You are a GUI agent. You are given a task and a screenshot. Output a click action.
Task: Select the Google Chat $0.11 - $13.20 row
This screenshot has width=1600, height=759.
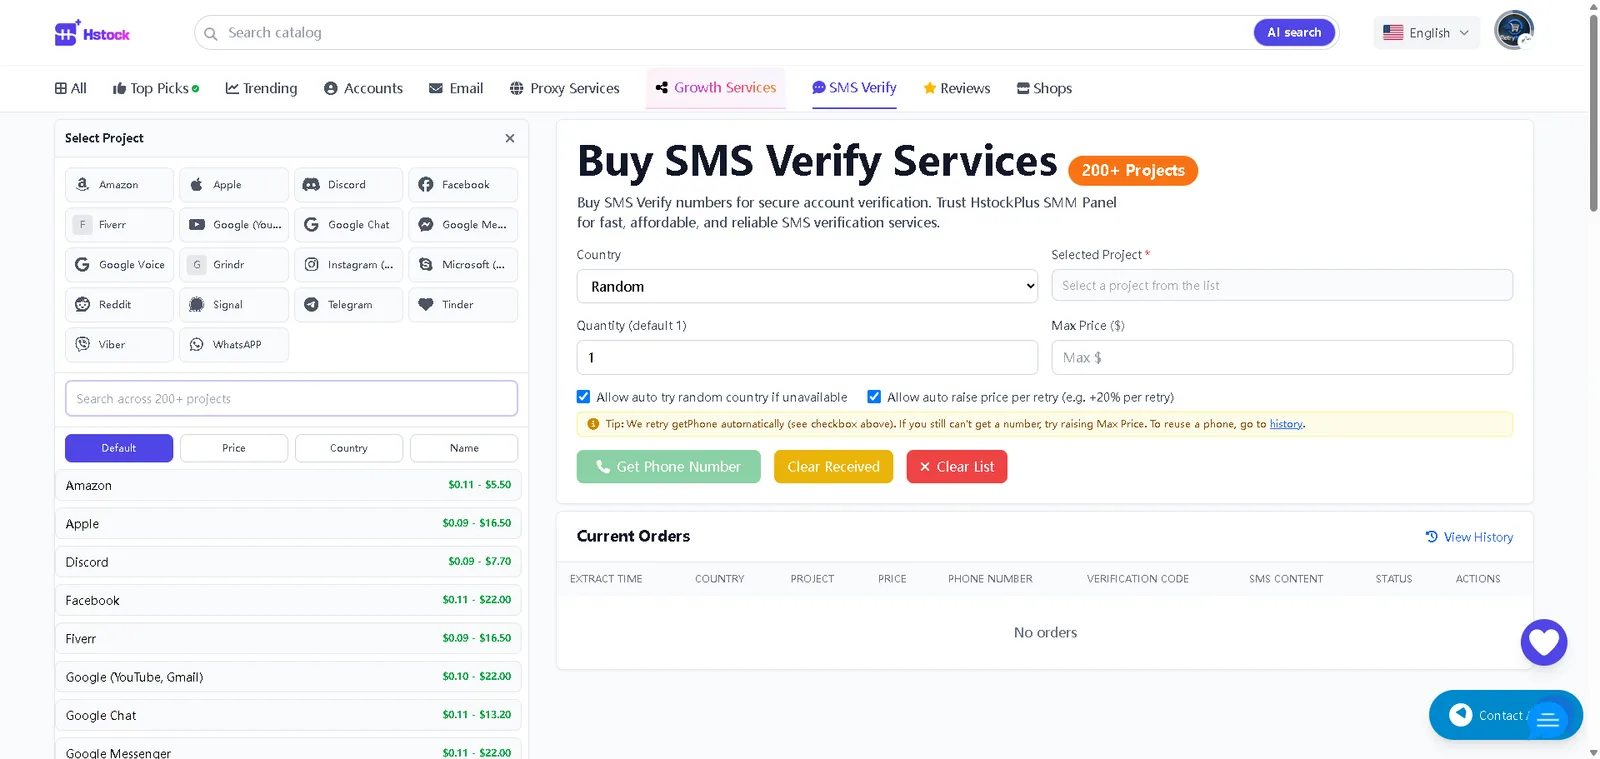[288, 715]
